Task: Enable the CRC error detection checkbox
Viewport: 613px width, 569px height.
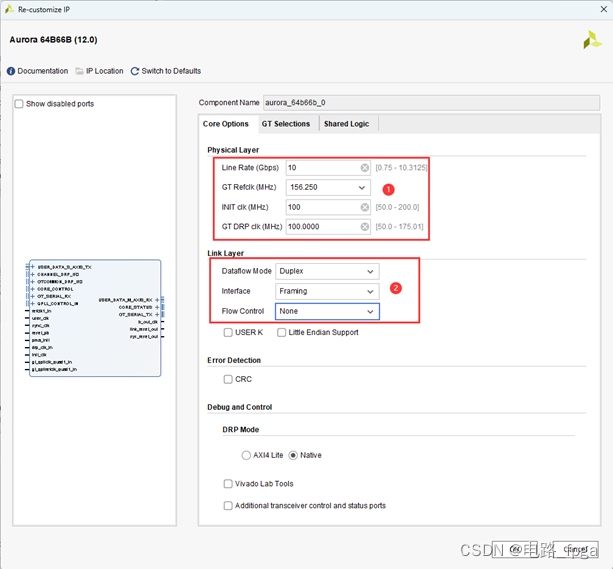Action: (x=228, y=379)
